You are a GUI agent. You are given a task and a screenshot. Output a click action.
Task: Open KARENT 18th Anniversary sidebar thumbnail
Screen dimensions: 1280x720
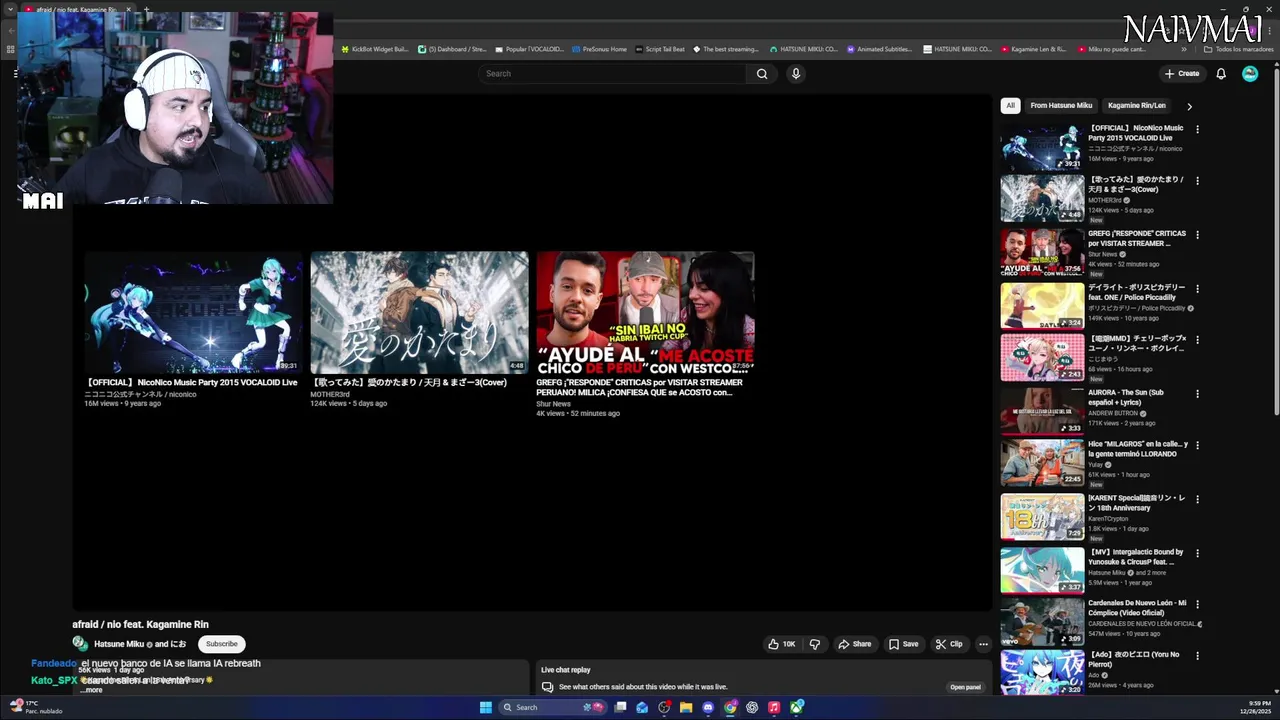[x=1042, y=517]
